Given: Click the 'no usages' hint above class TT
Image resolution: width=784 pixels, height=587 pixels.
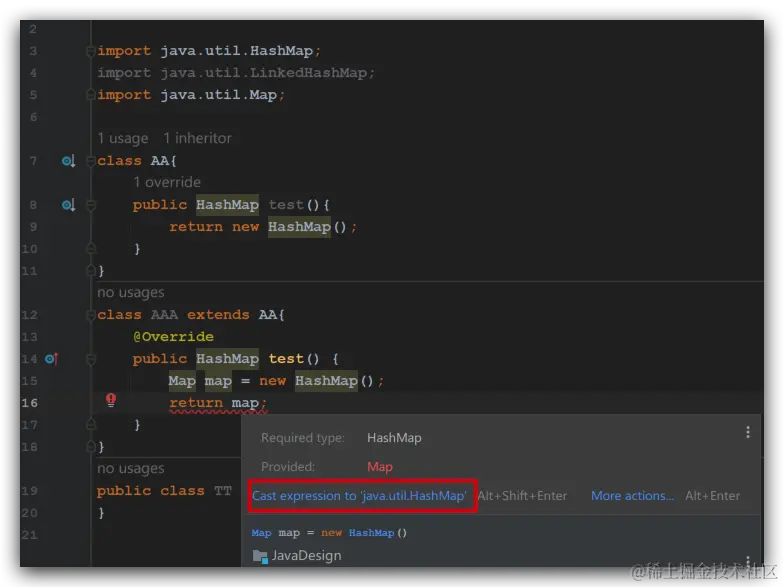Looking at the screenshot, I should [x=130, y=468].
